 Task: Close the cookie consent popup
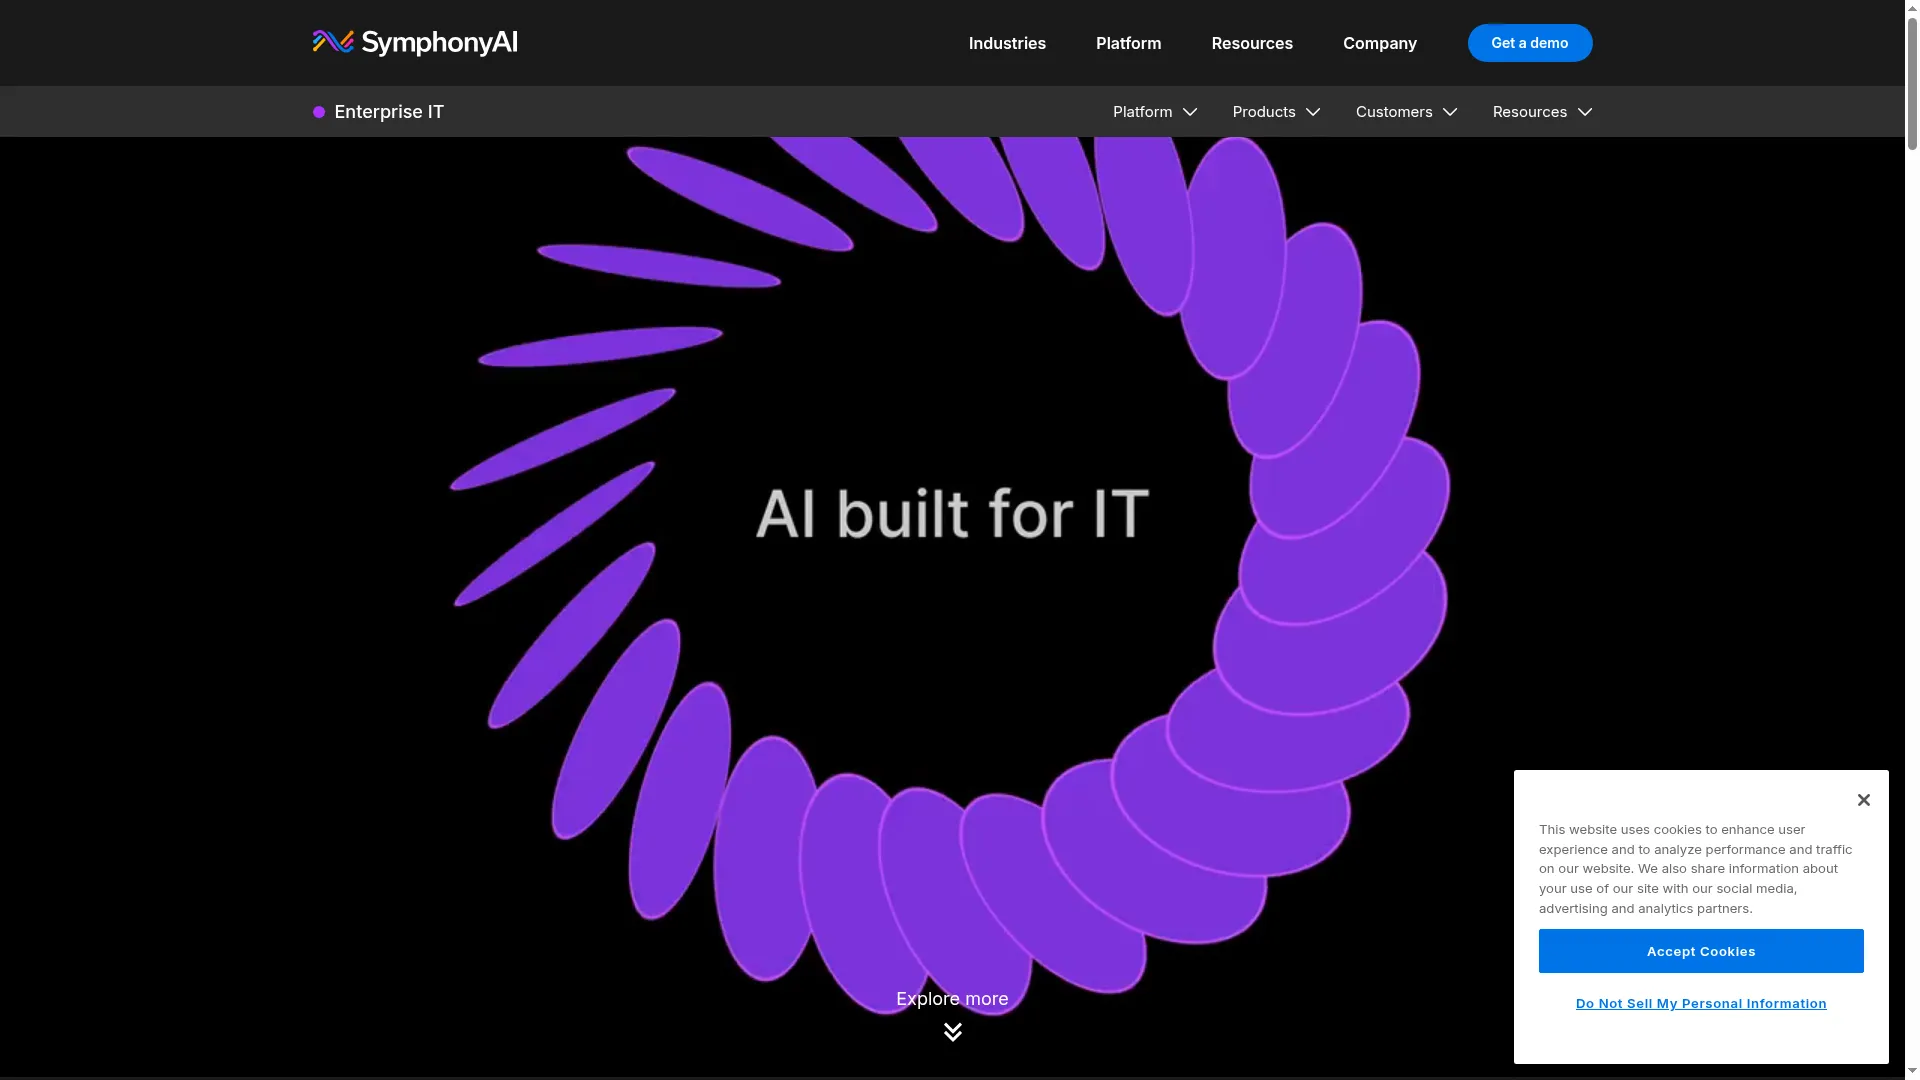coord(1863,800)
